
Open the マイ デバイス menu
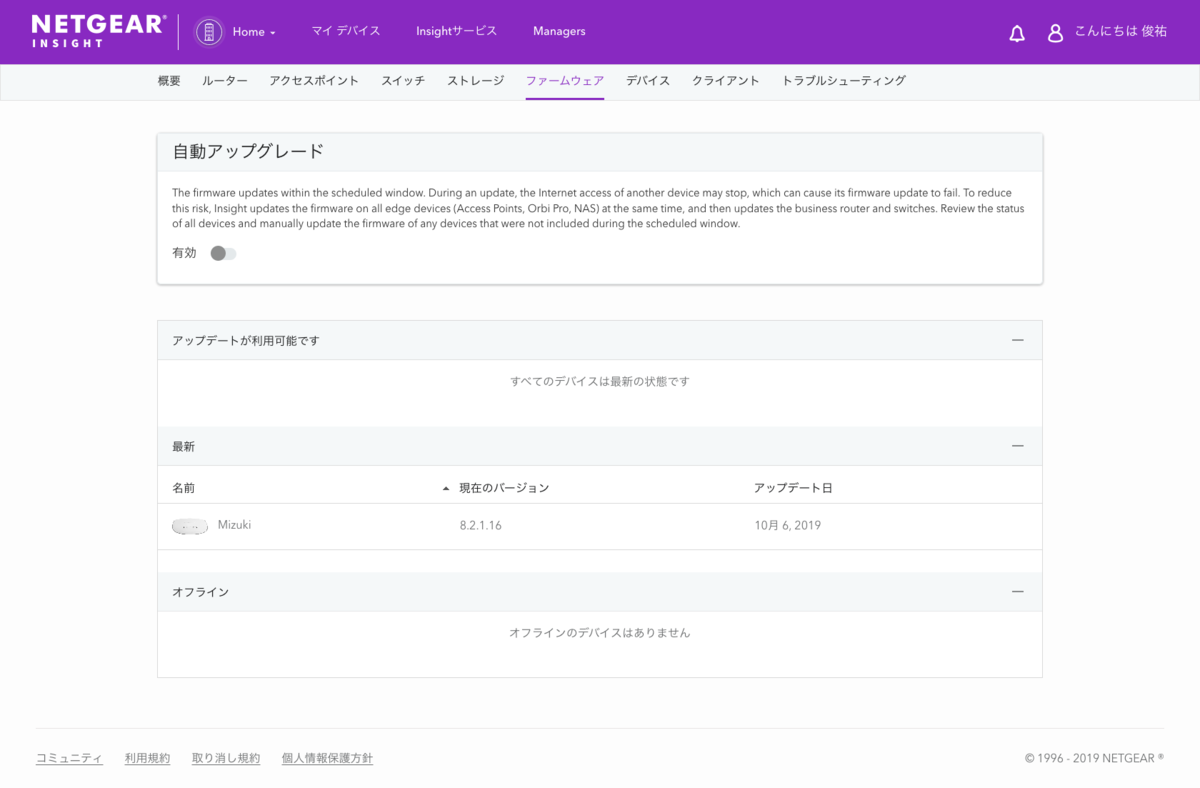point(346,31)
